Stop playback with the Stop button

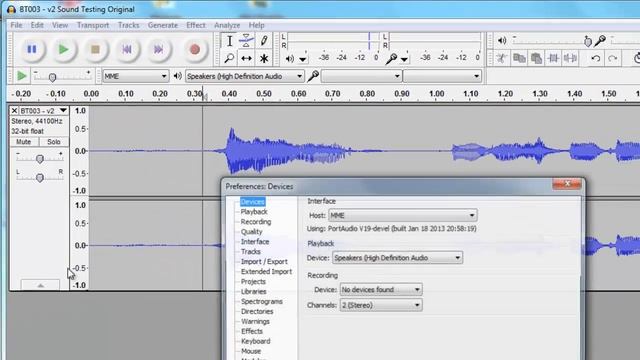tap(95, 49)
